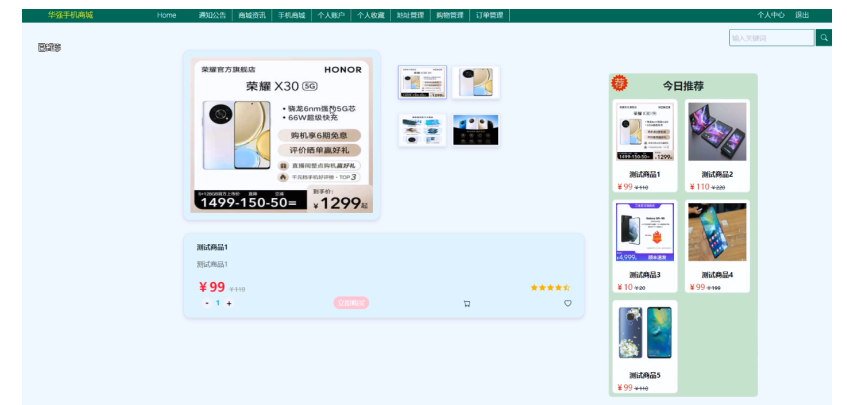This screenshot has width=847, height=405.
Task: Select 个人账户 in the top menu
Action: point(331,15)
